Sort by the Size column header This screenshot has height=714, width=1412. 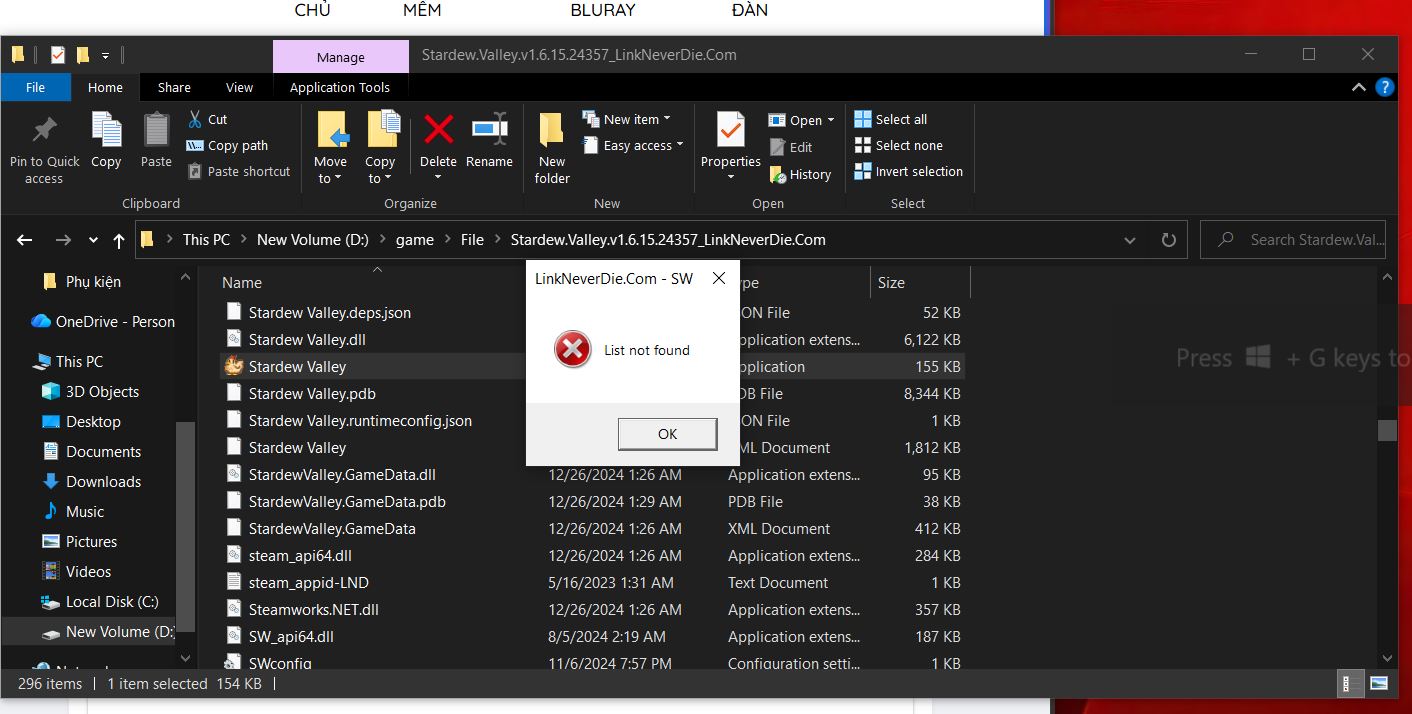(x=891, y=283)
